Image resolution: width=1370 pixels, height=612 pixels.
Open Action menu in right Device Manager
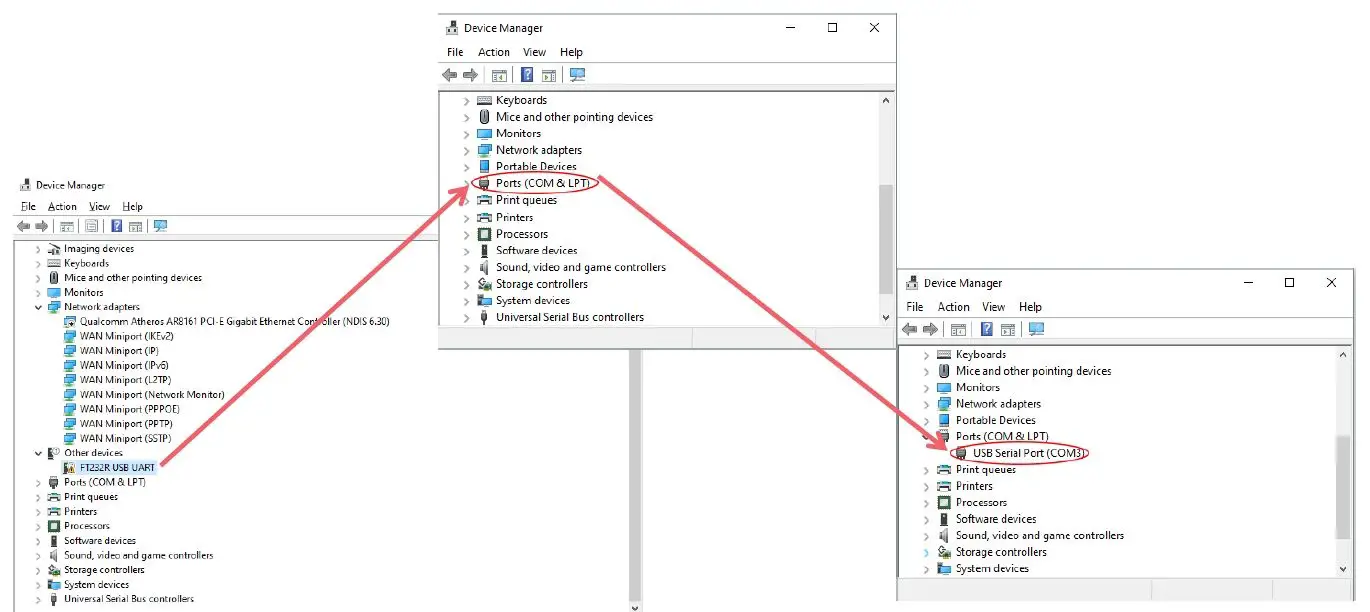pos(953,307)
